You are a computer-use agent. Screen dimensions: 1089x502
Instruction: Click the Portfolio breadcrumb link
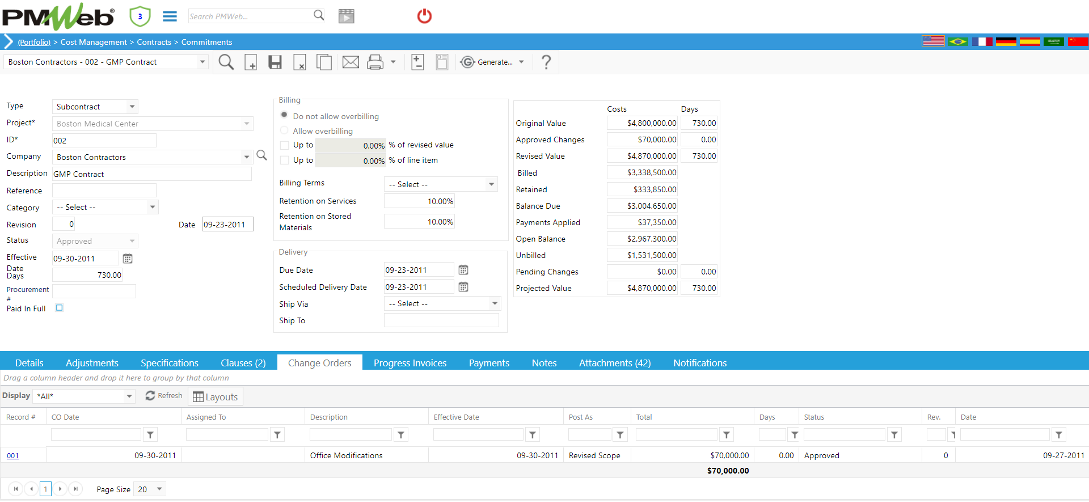click(x=33, y=42)
